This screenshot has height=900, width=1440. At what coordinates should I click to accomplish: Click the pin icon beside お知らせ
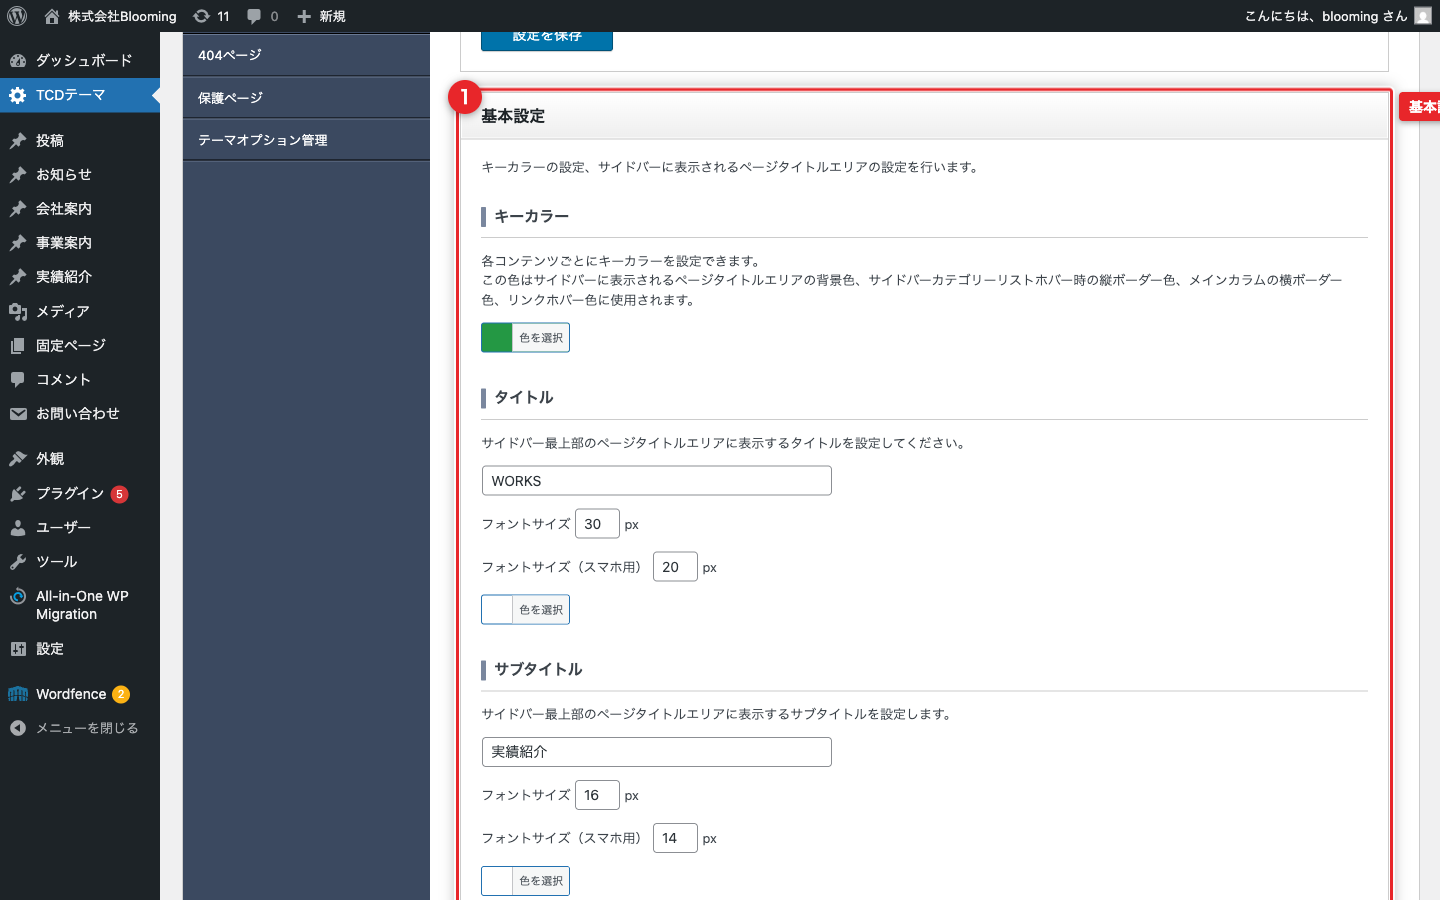click(x=18, y=175)
